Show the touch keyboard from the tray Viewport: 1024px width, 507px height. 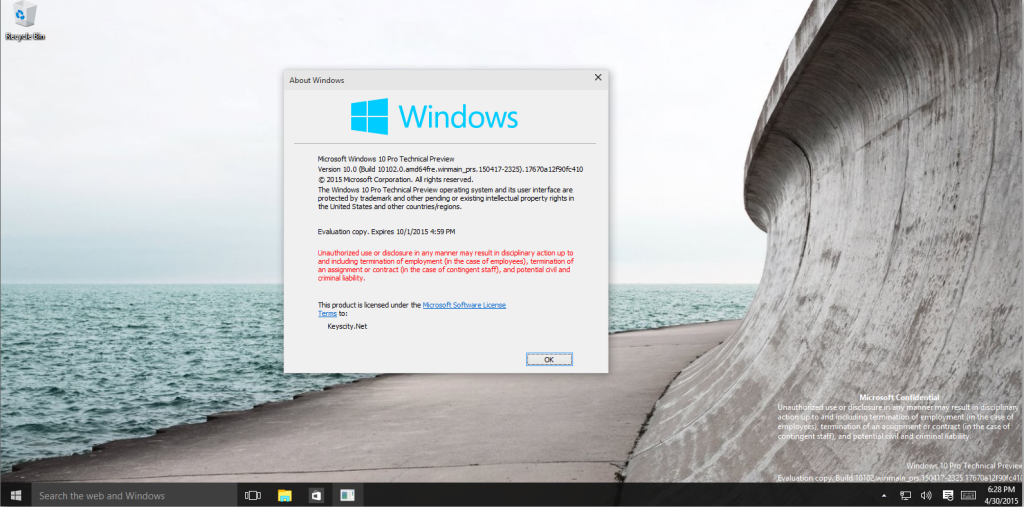(x=969, y=496)
